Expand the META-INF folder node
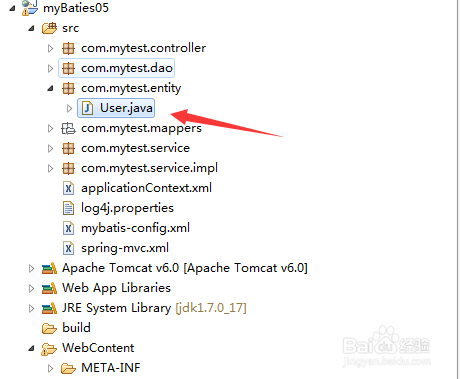This screenshot has height=379, width=460. point(50,369)
